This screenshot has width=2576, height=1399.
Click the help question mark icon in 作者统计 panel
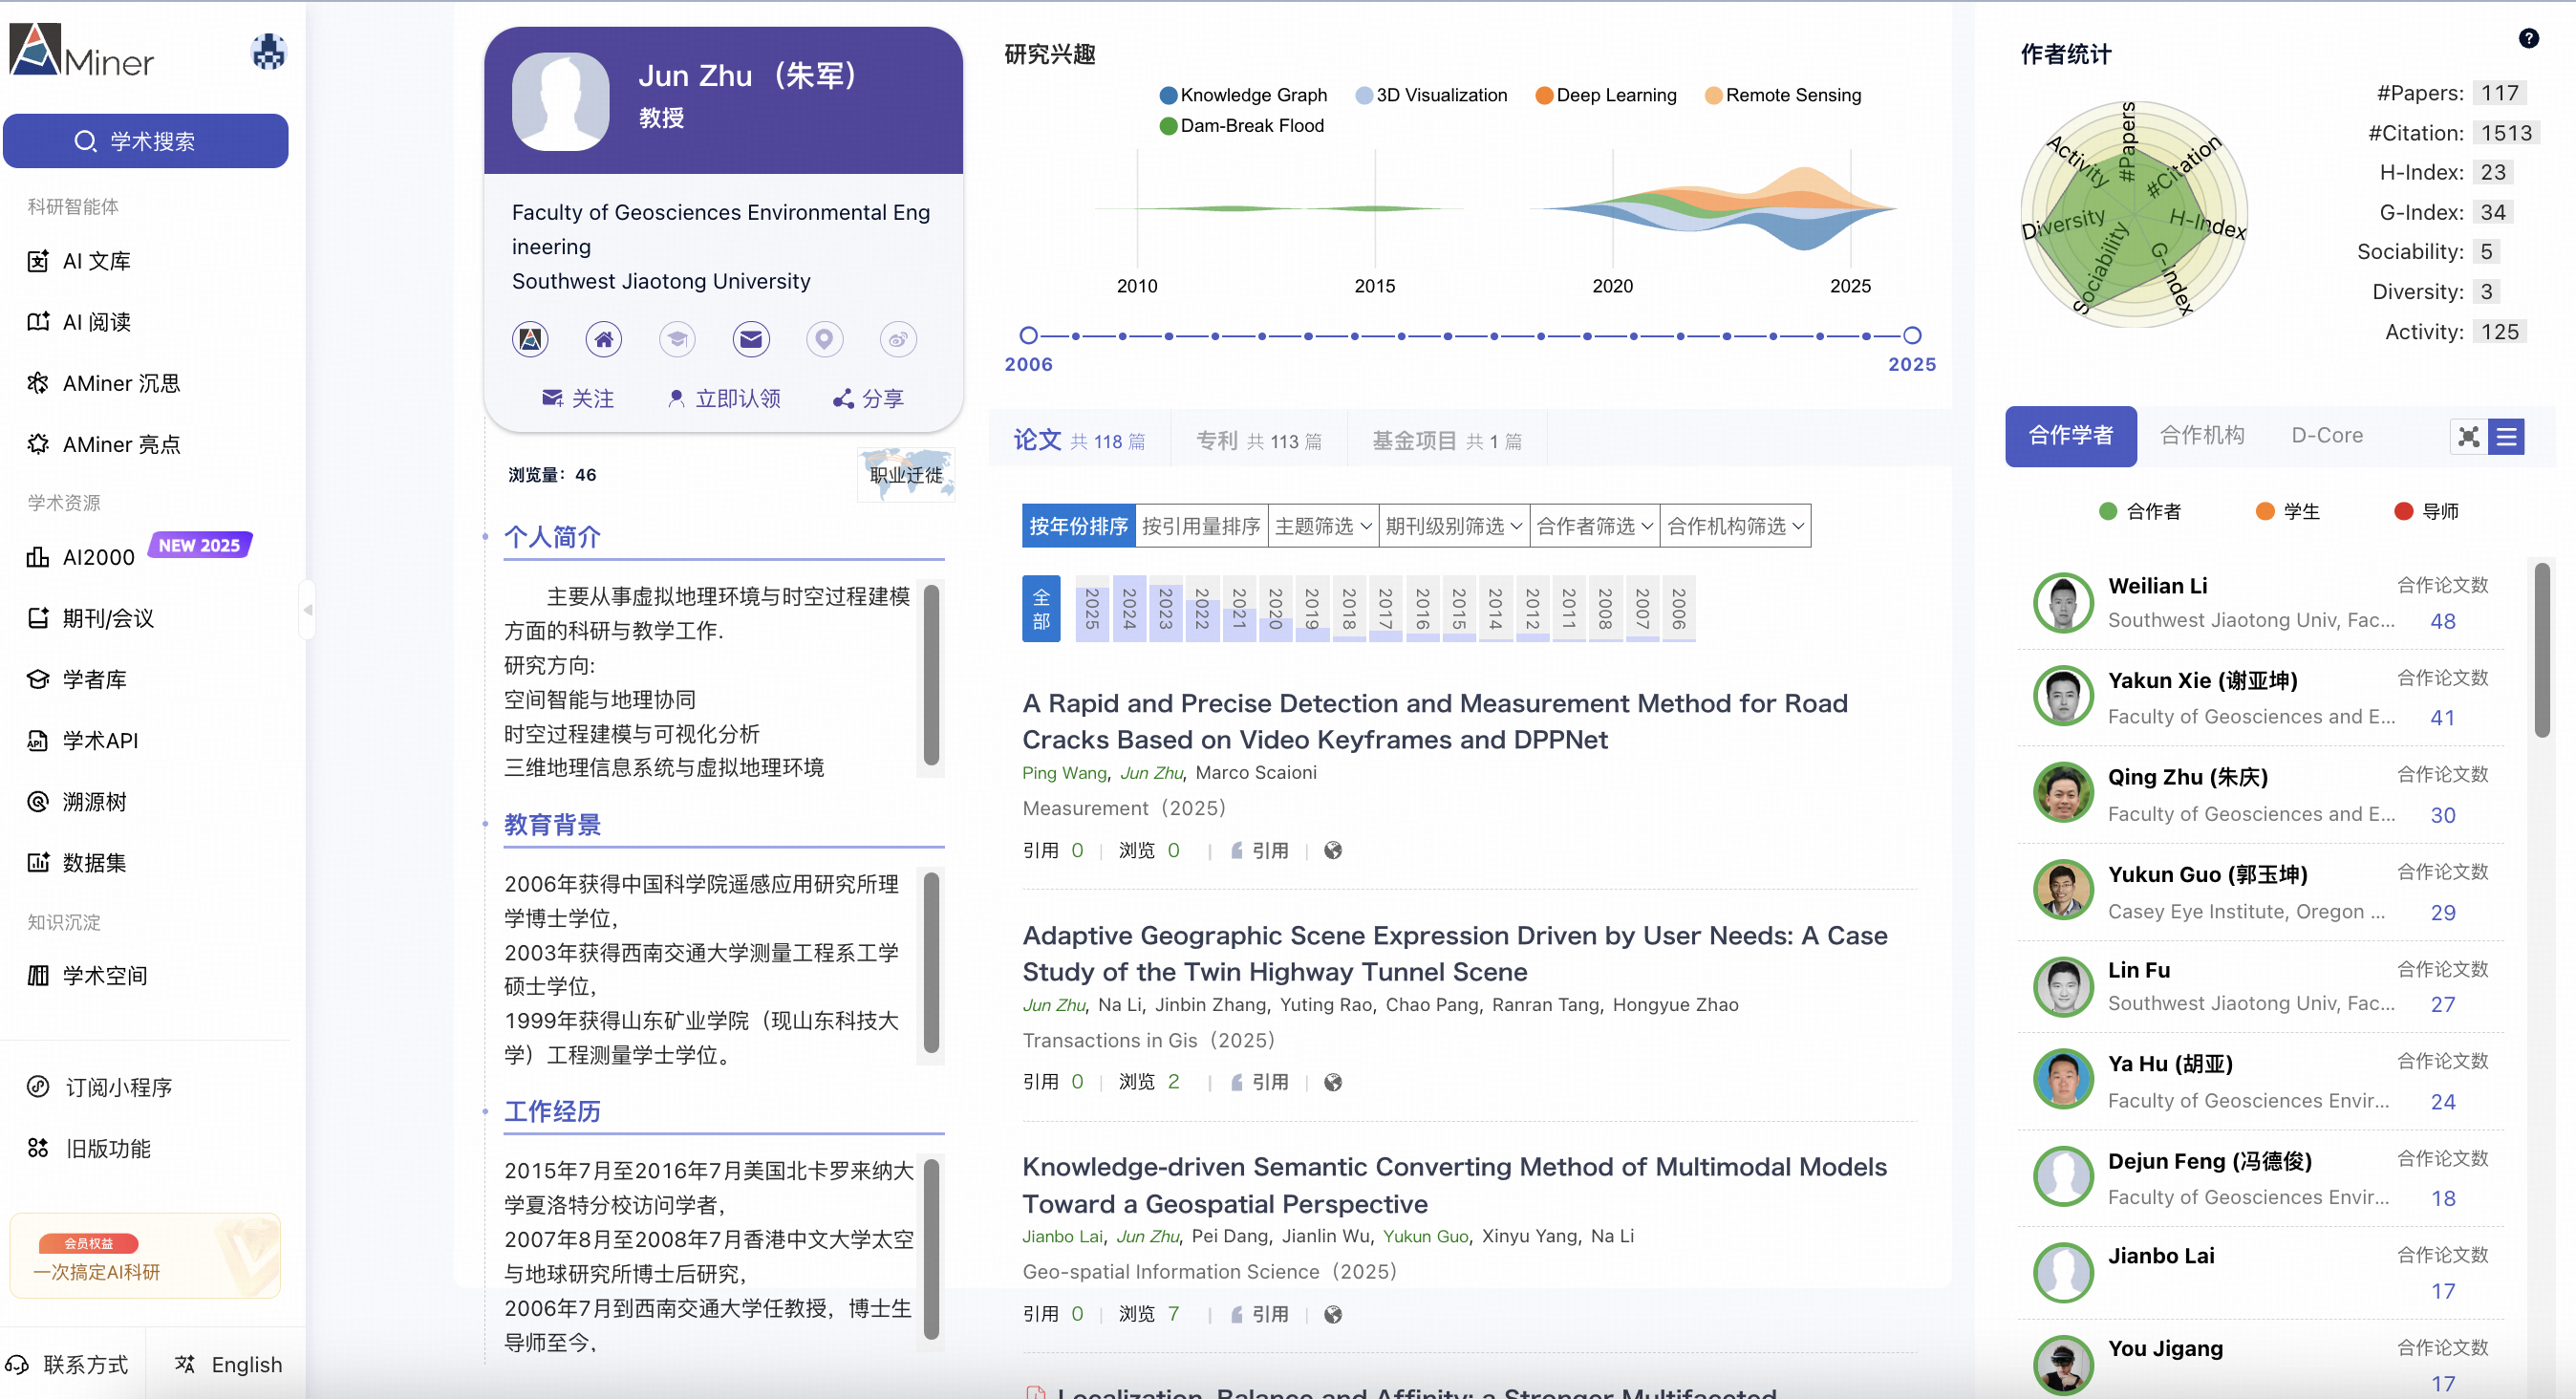coord(2530,38)
